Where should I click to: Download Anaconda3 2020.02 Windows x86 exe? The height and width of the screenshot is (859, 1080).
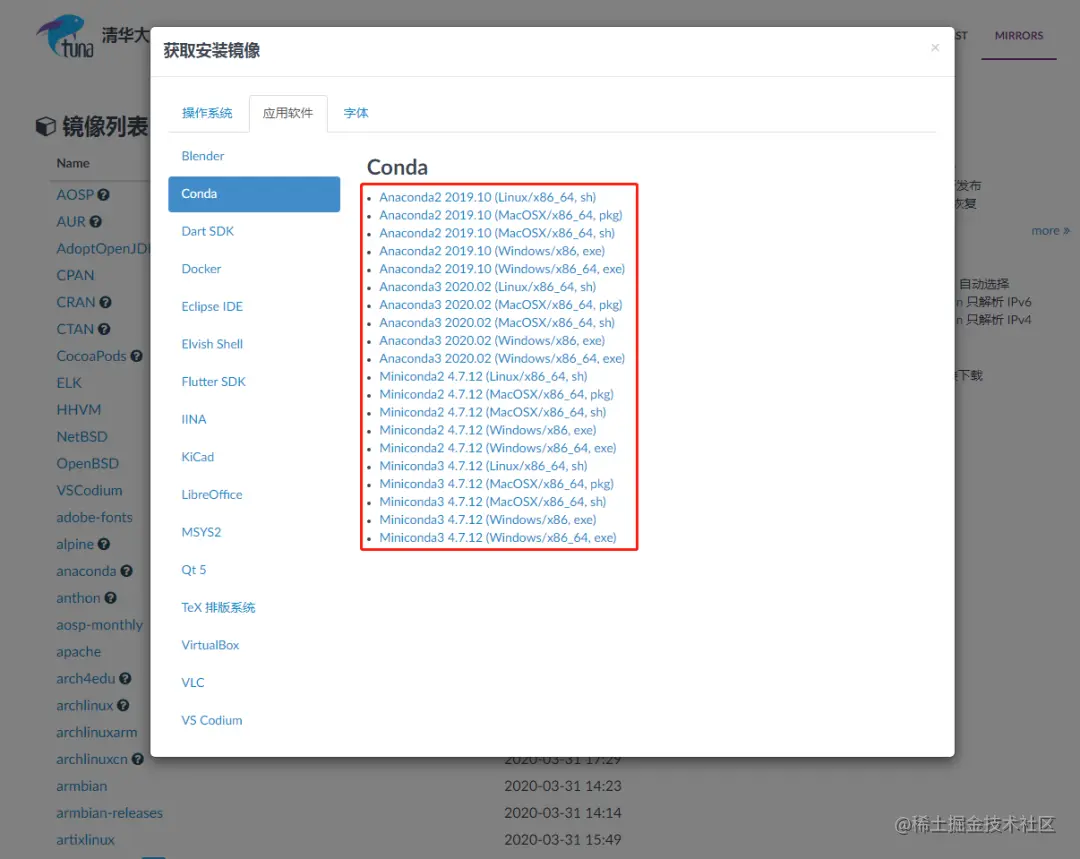tap(492, 340)
